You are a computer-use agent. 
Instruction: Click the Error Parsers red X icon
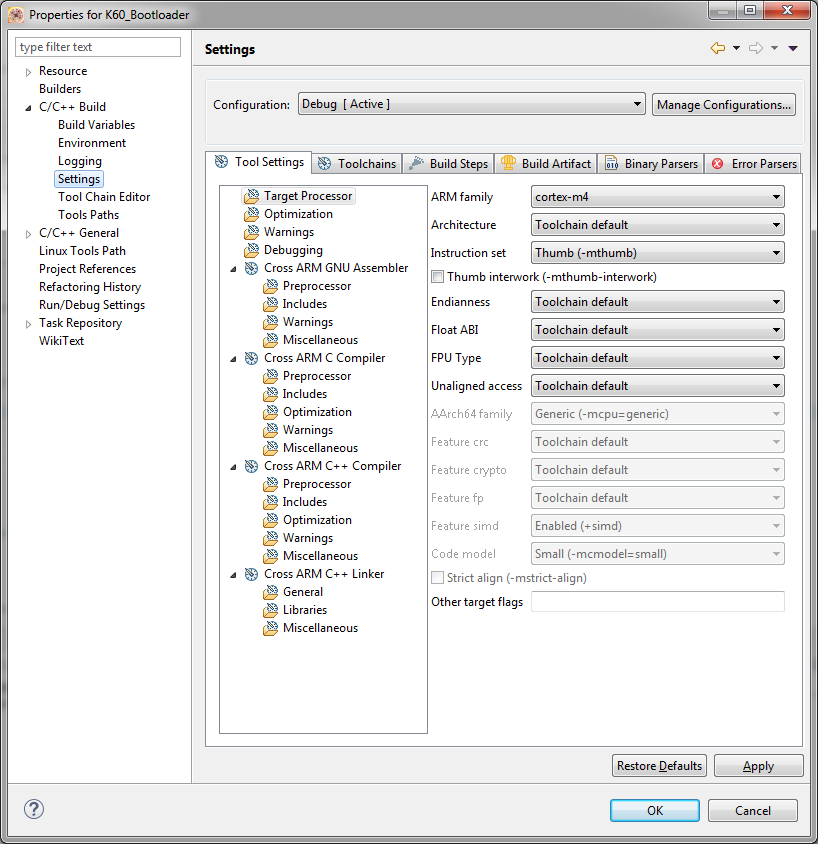[x=717, y=164]
